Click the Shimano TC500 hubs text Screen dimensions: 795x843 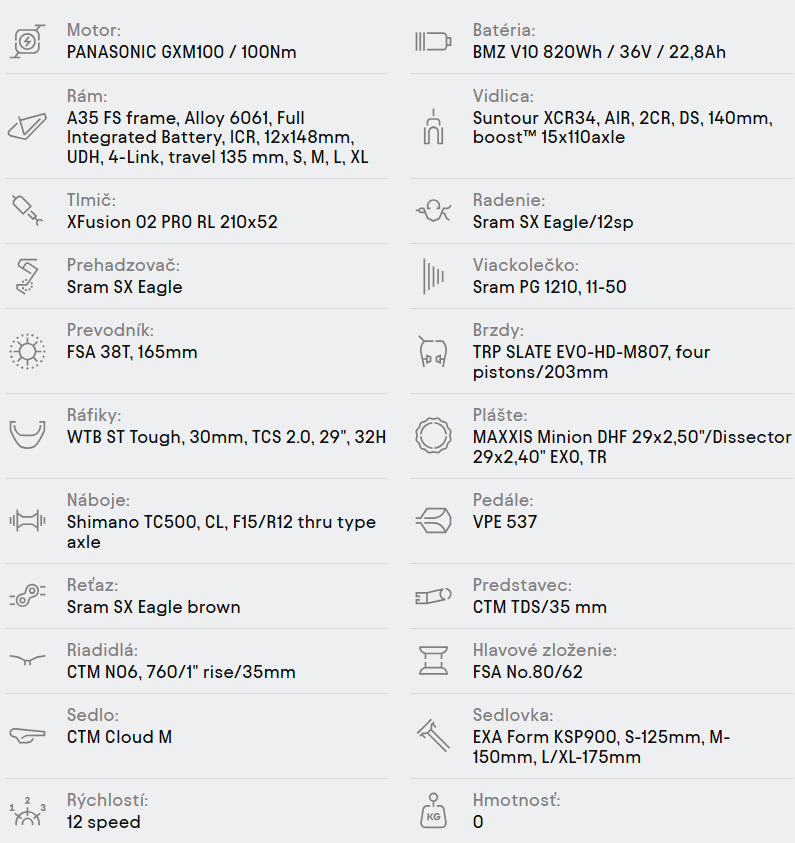coord(221,532)
